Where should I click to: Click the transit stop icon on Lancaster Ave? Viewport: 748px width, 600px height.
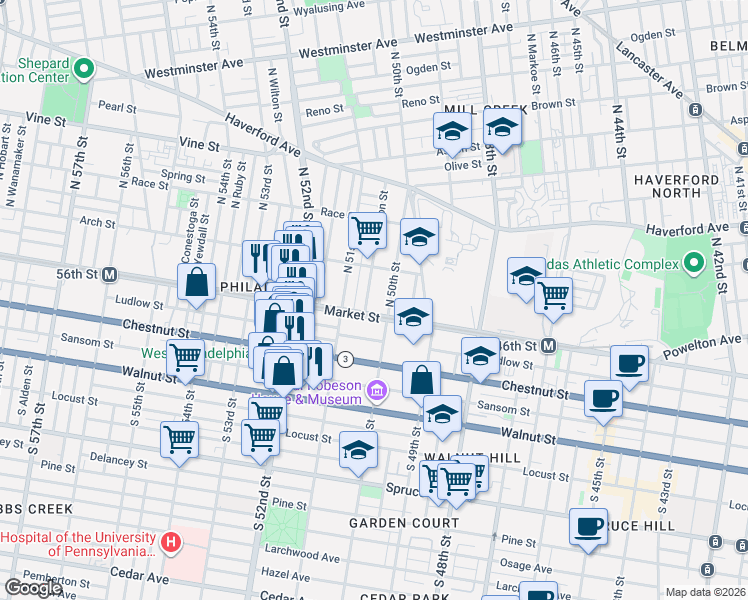pos(696,110)
